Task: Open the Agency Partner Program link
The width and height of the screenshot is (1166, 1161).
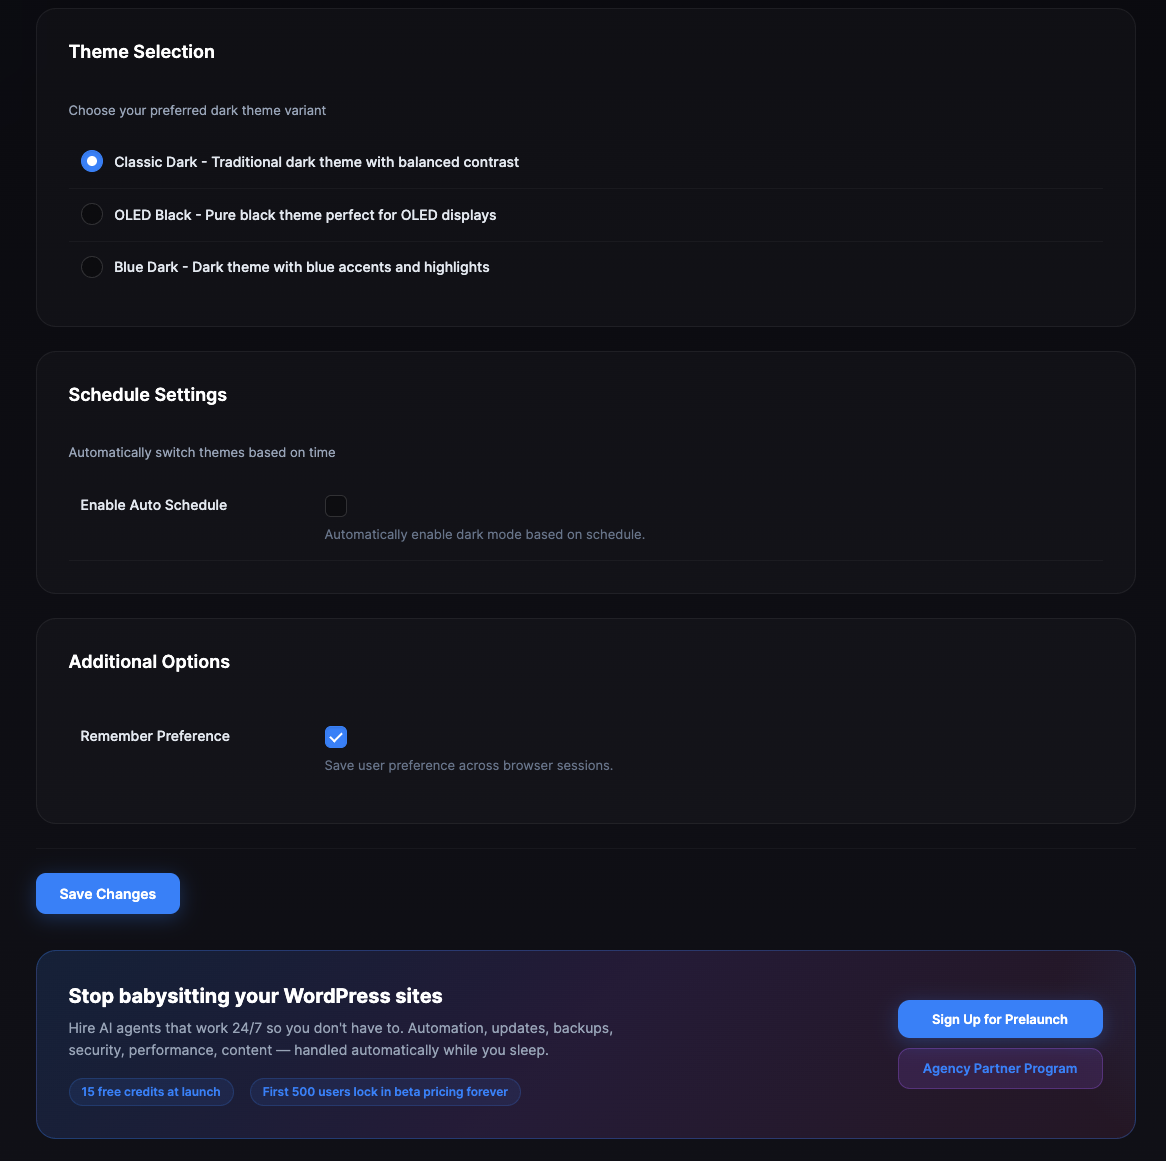Action: pos(1000,1068)
